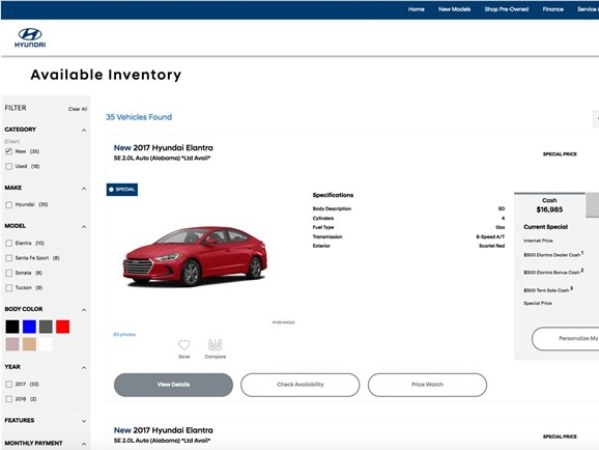Open first New 2017 Hyundai Elantra title
This screenshot has width=599, height=450.
[164, 148]
